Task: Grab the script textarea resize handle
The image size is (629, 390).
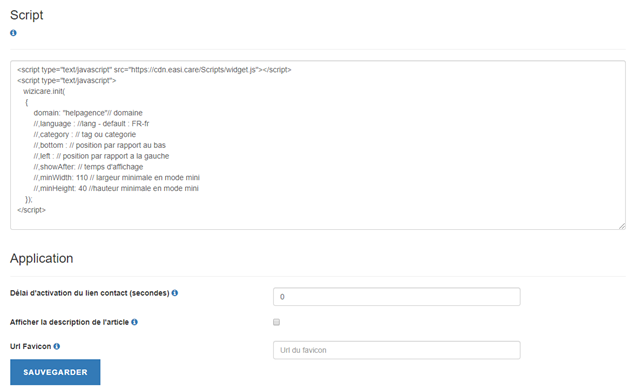Action: coord(622,226)
